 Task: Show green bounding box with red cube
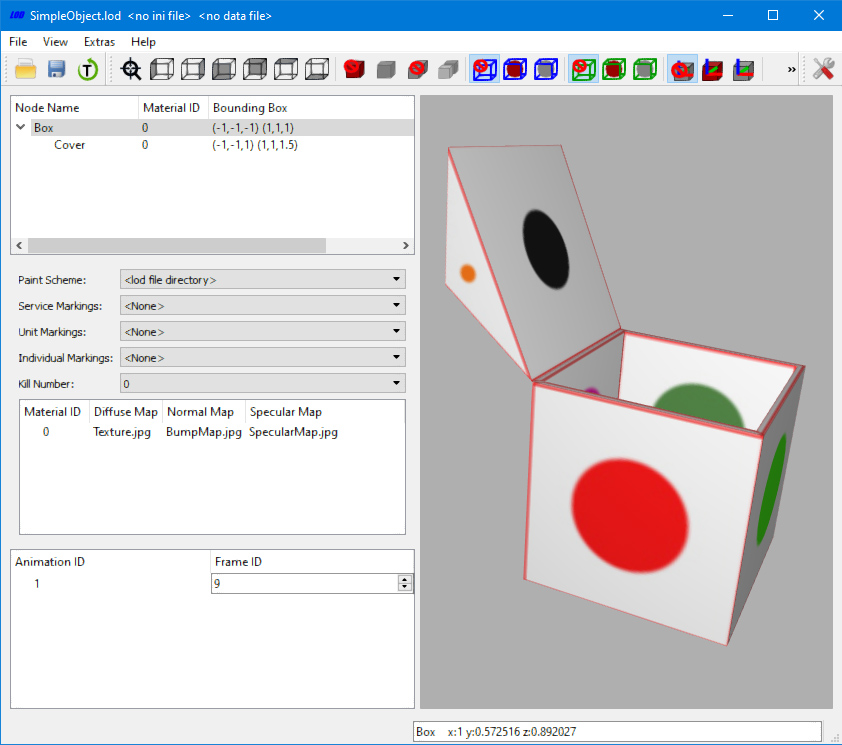coord(614,69)
